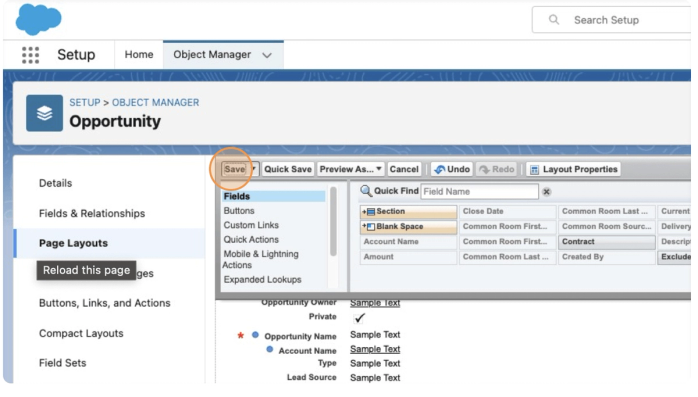Click the Quick Find magnifier icon

[x=366, y=191]
